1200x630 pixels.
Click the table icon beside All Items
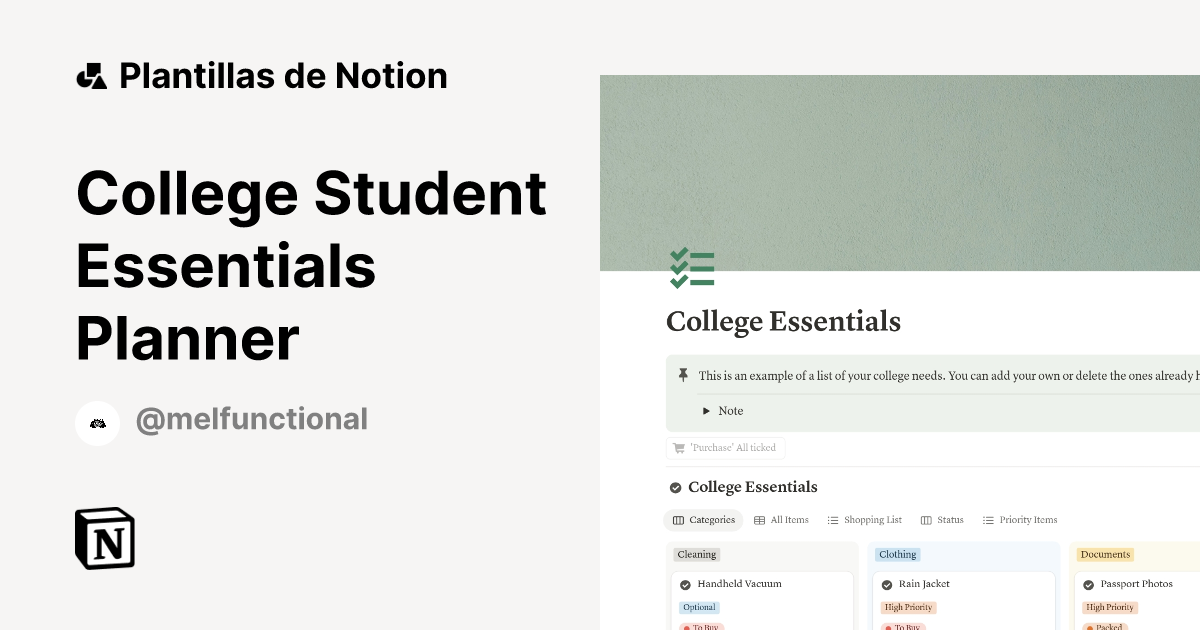(759, 520)
